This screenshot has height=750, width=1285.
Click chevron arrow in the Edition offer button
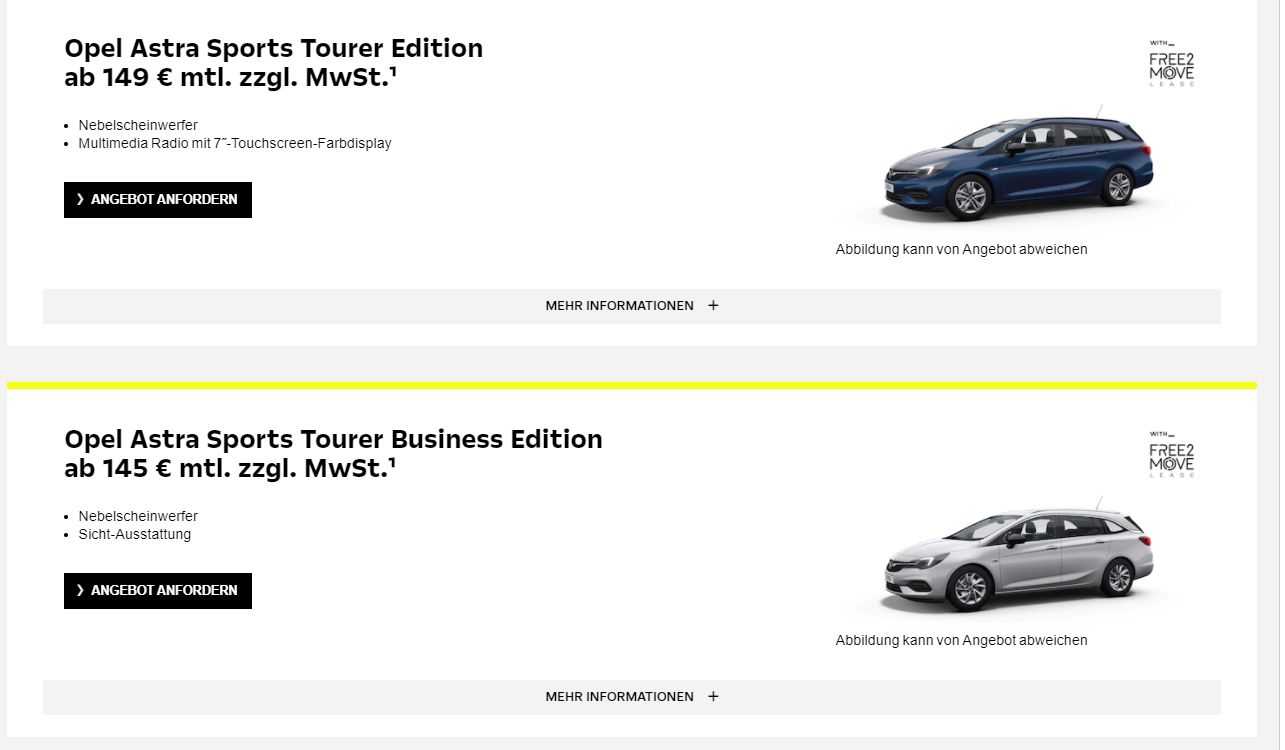80,200
